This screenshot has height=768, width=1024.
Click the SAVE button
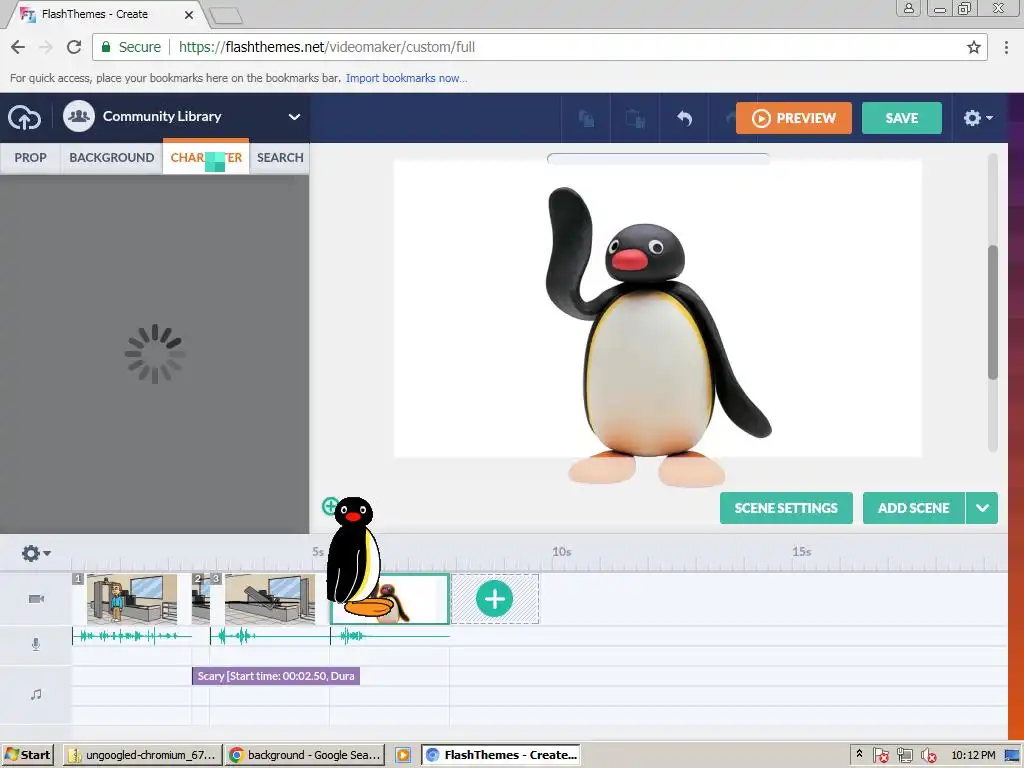tap(902, 118)
